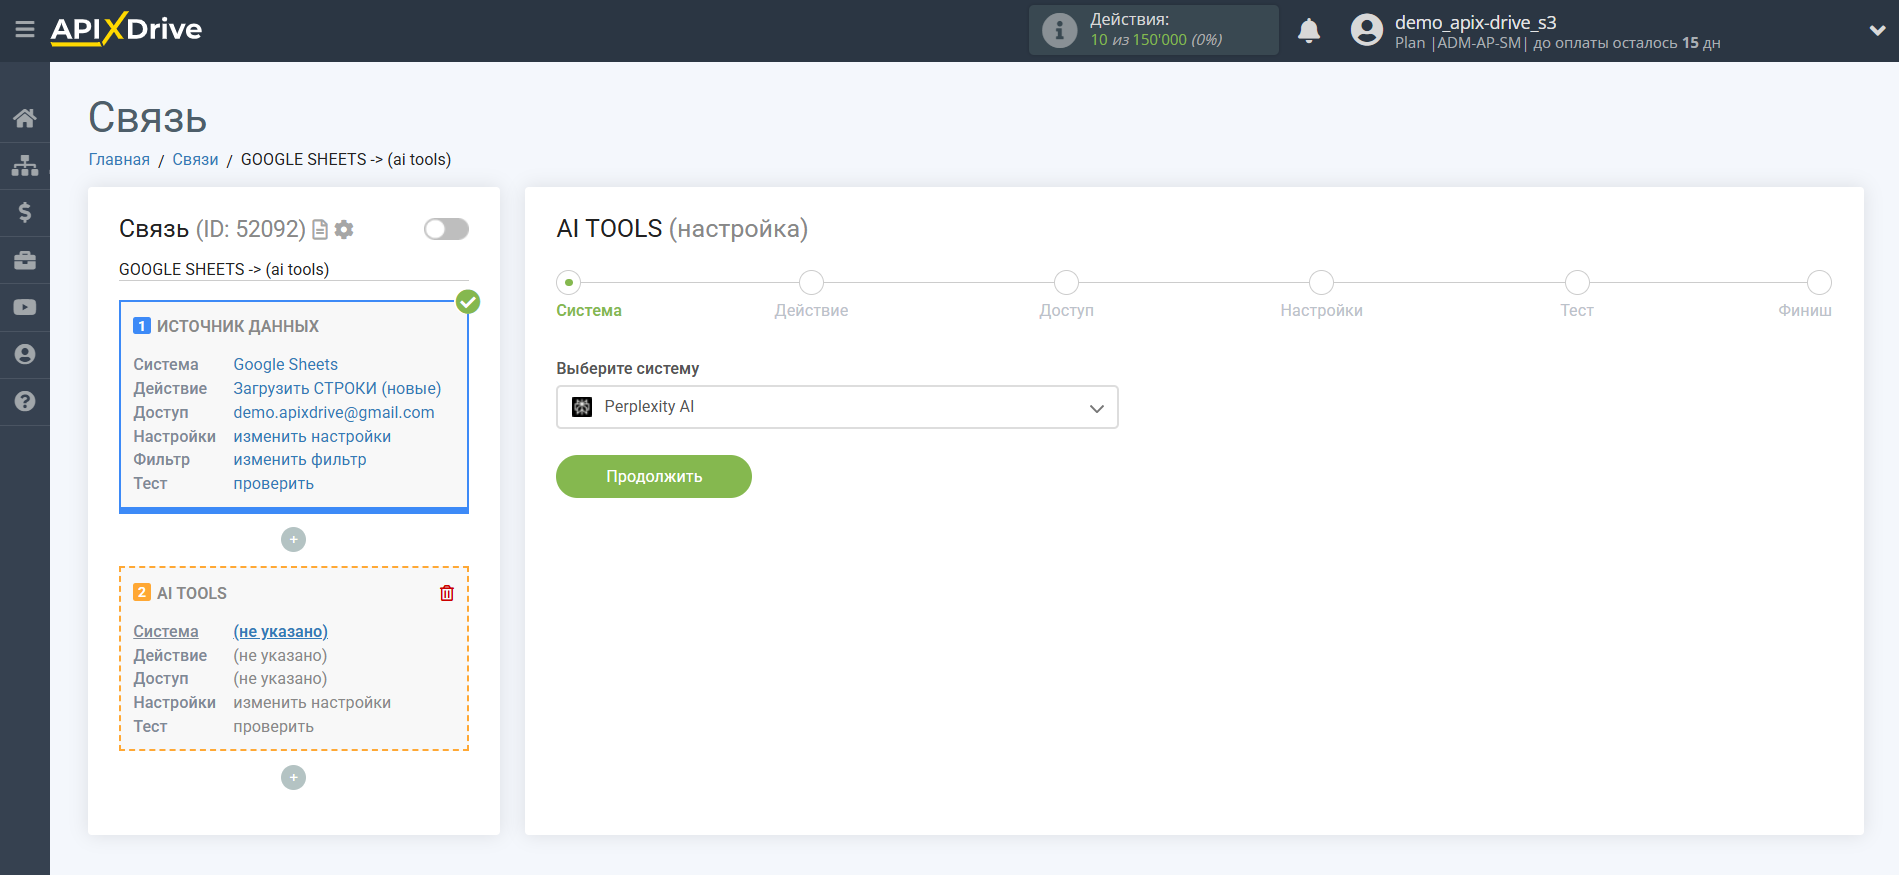This screenshot has height=875, width=1899.
Task: Select the Тест step
Action: click(1577, 283)
